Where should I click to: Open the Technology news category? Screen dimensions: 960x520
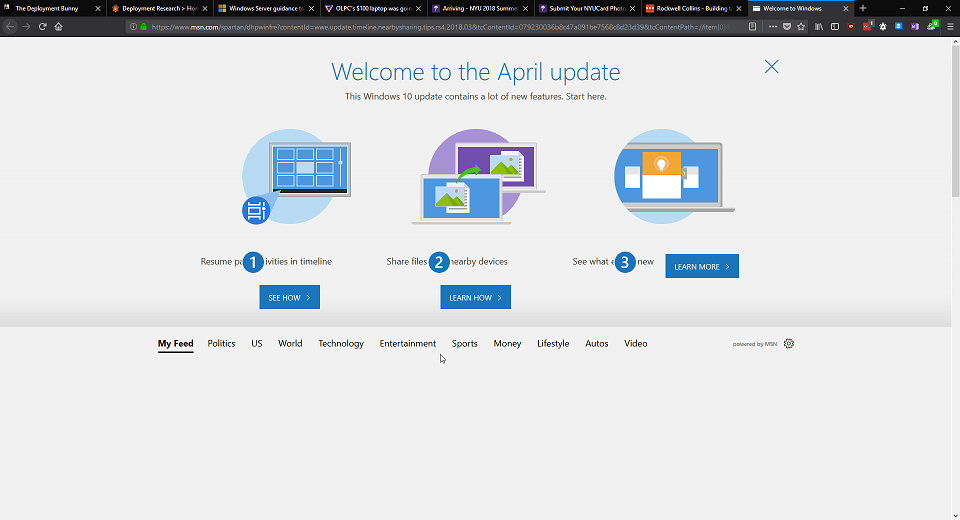click(x=341, y=344)
